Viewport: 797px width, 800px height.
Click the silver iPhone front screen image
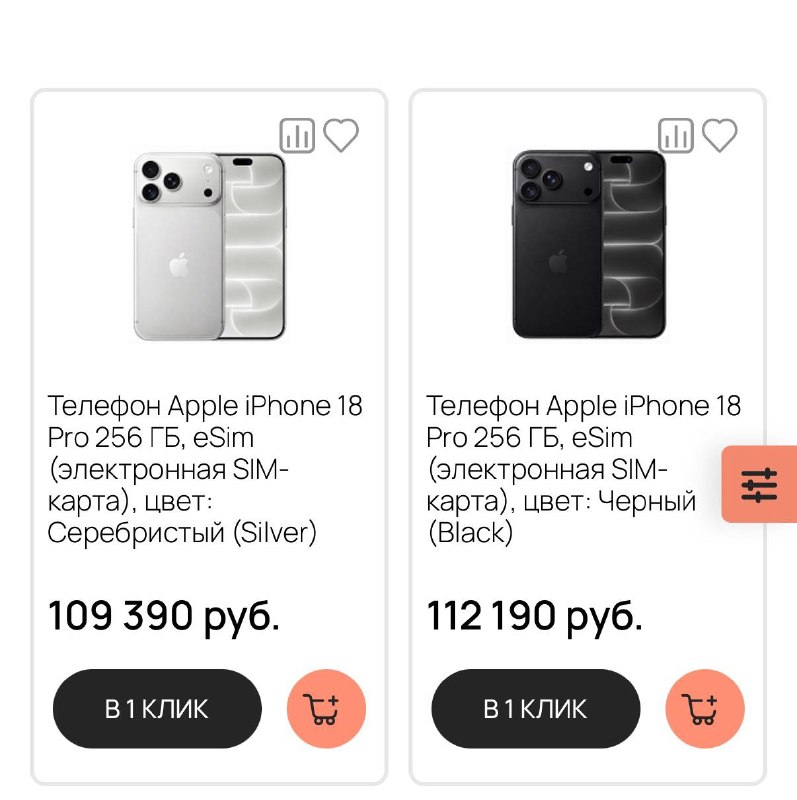(x=254, y=246)
